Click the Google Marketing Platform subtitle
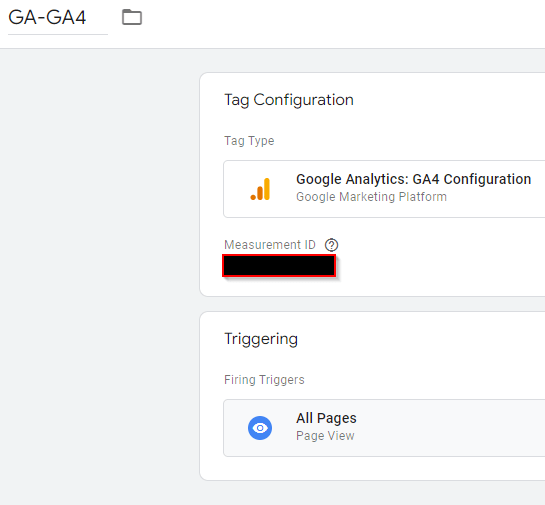The height and width of the screenshot is (505, 545). tap(371, 197)
